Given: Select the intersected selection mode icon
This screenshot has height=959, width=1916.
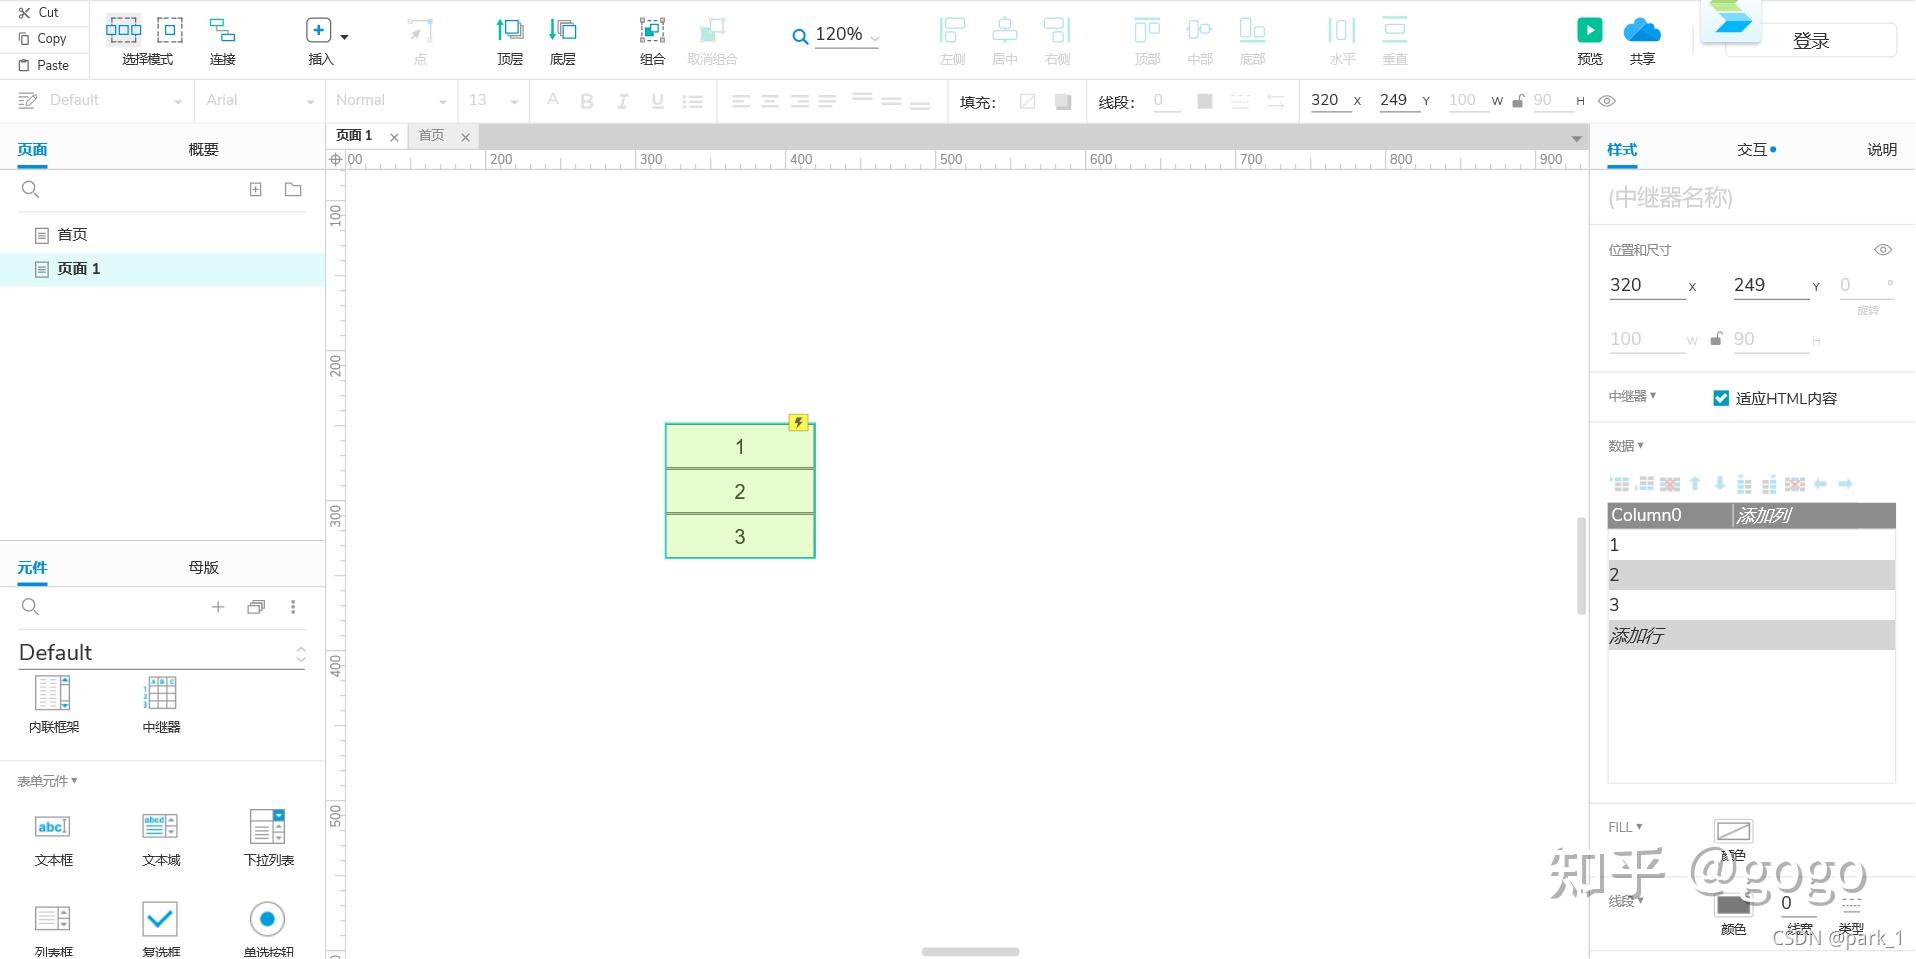Looking at the screenshot, I should pyautogui.click(x=124, y=30).
